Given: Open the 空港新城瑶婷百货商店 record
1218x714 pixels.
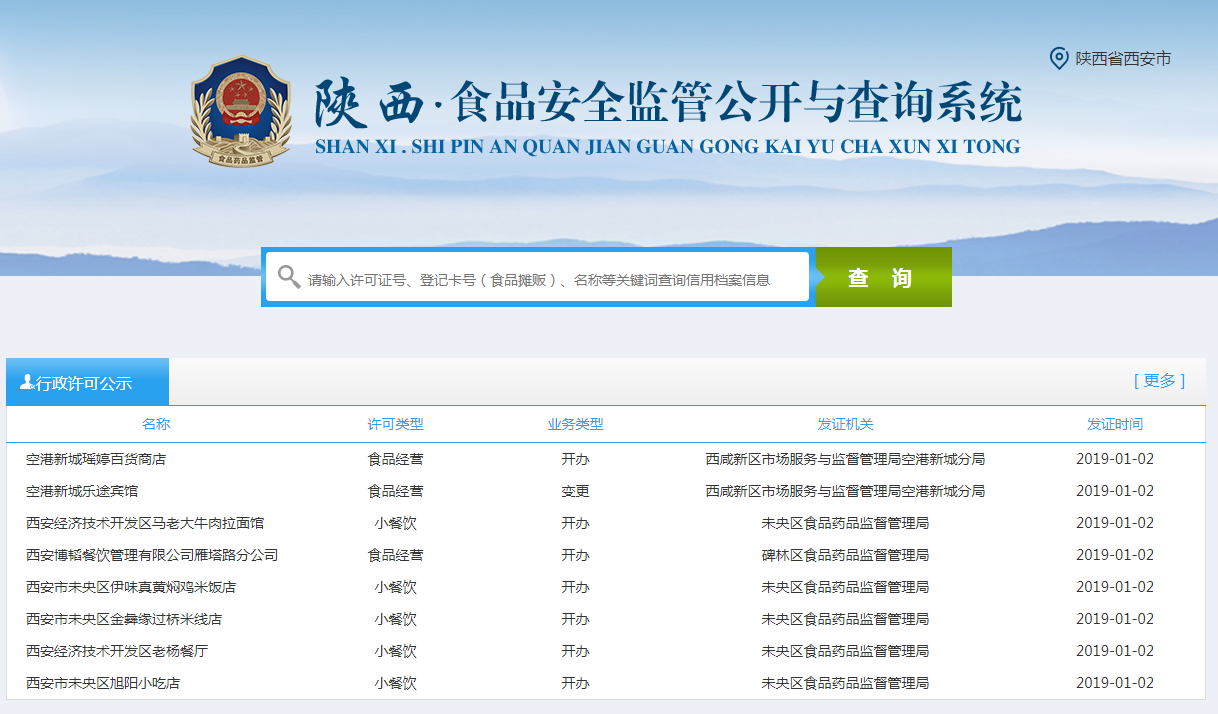Looking at the screenshot, I should 96,460.
